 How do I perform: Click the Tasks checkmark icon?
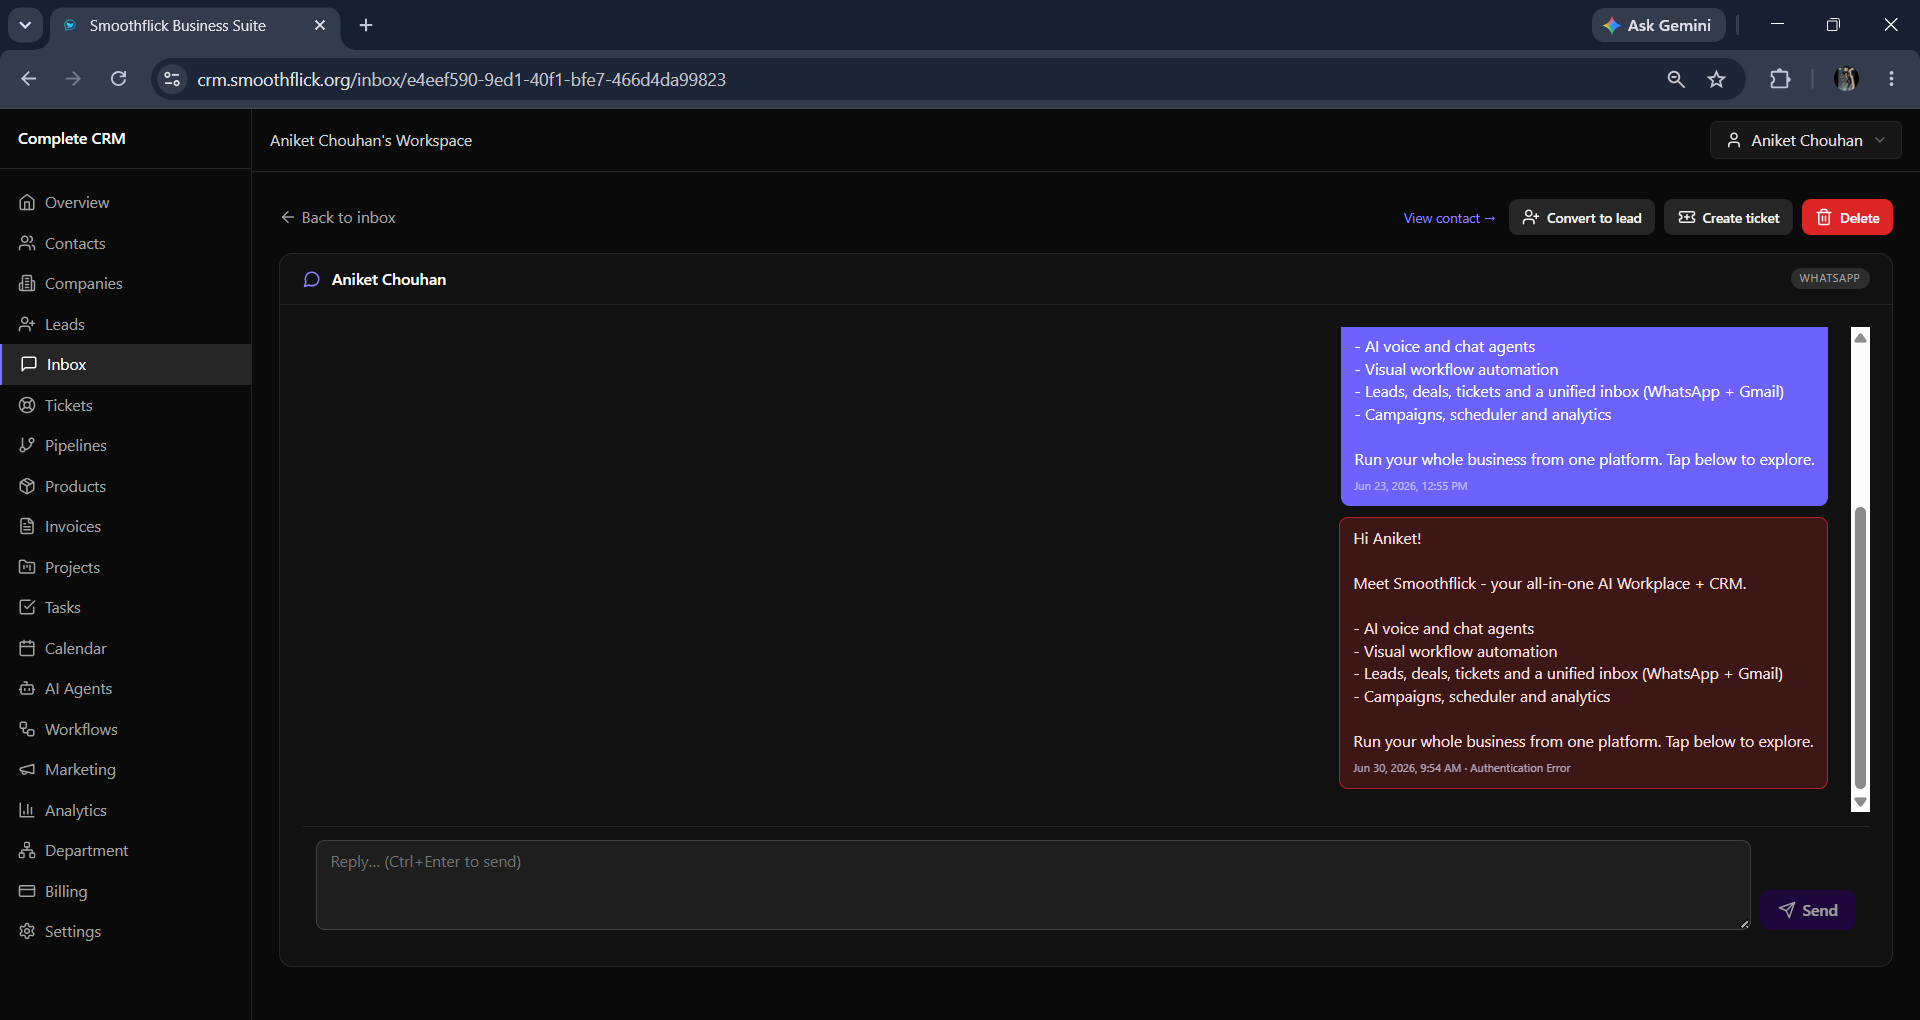[x=27, y=607]
